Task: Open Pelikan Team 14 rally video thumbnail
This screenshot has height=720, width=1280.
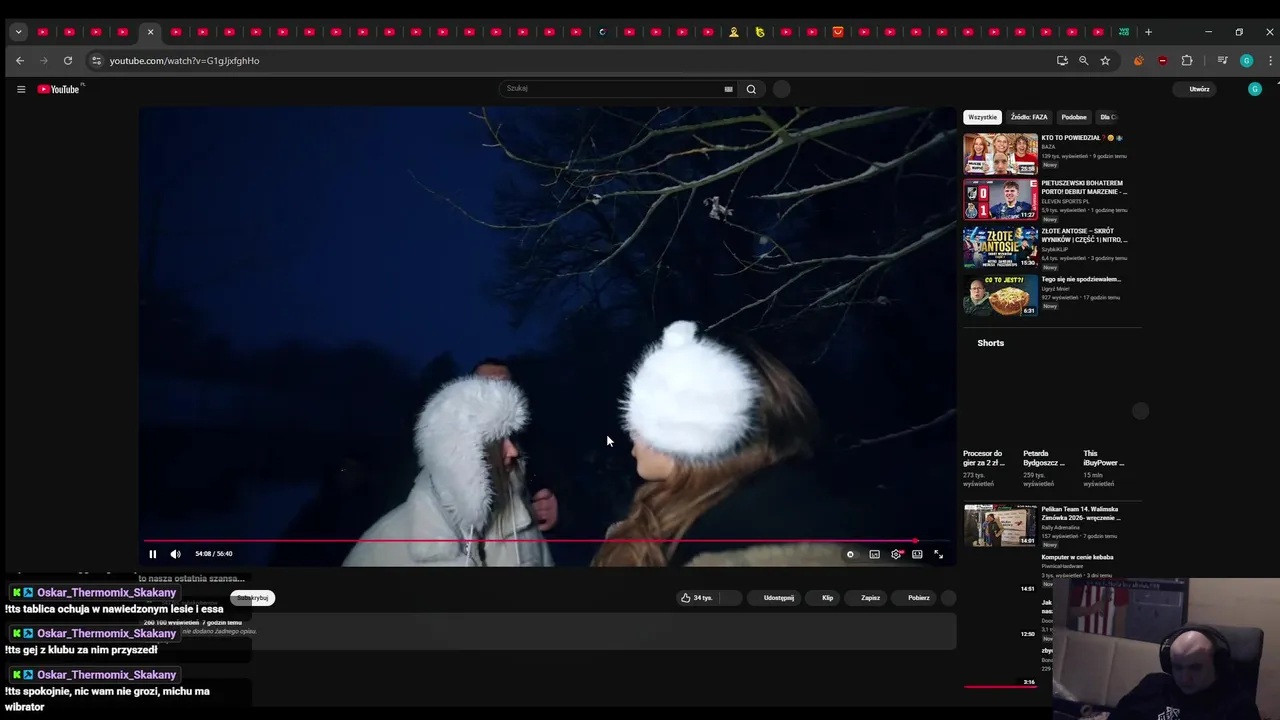Action: (x=1000, y=525)
